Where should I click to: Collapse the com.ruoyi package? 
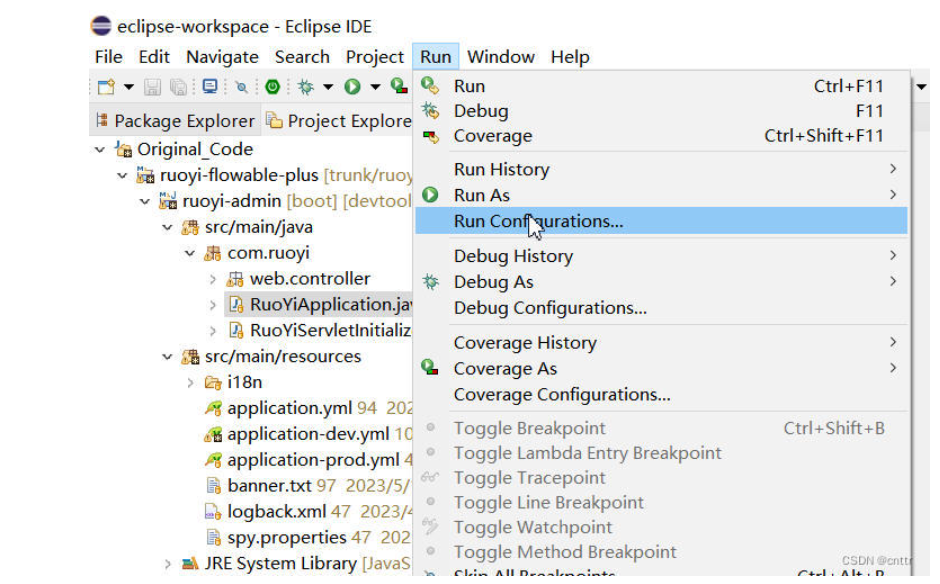coord(189,254)
